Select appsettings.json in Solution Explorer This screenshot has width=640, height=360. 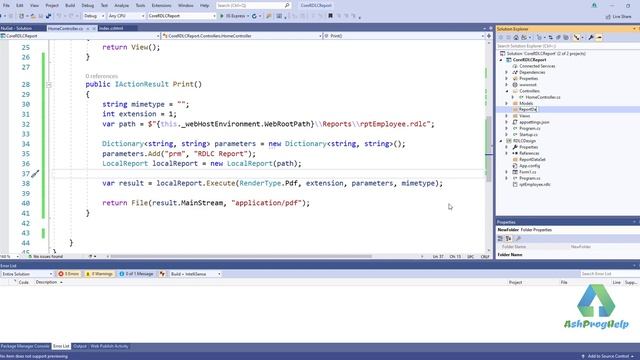534,122
